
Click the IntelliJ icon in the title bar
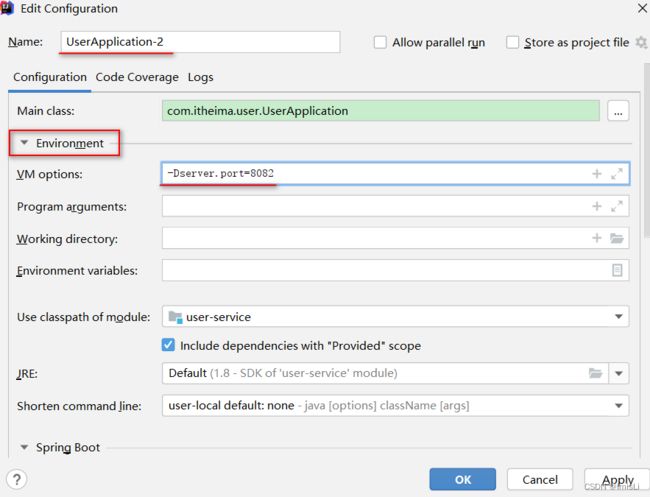7,8
